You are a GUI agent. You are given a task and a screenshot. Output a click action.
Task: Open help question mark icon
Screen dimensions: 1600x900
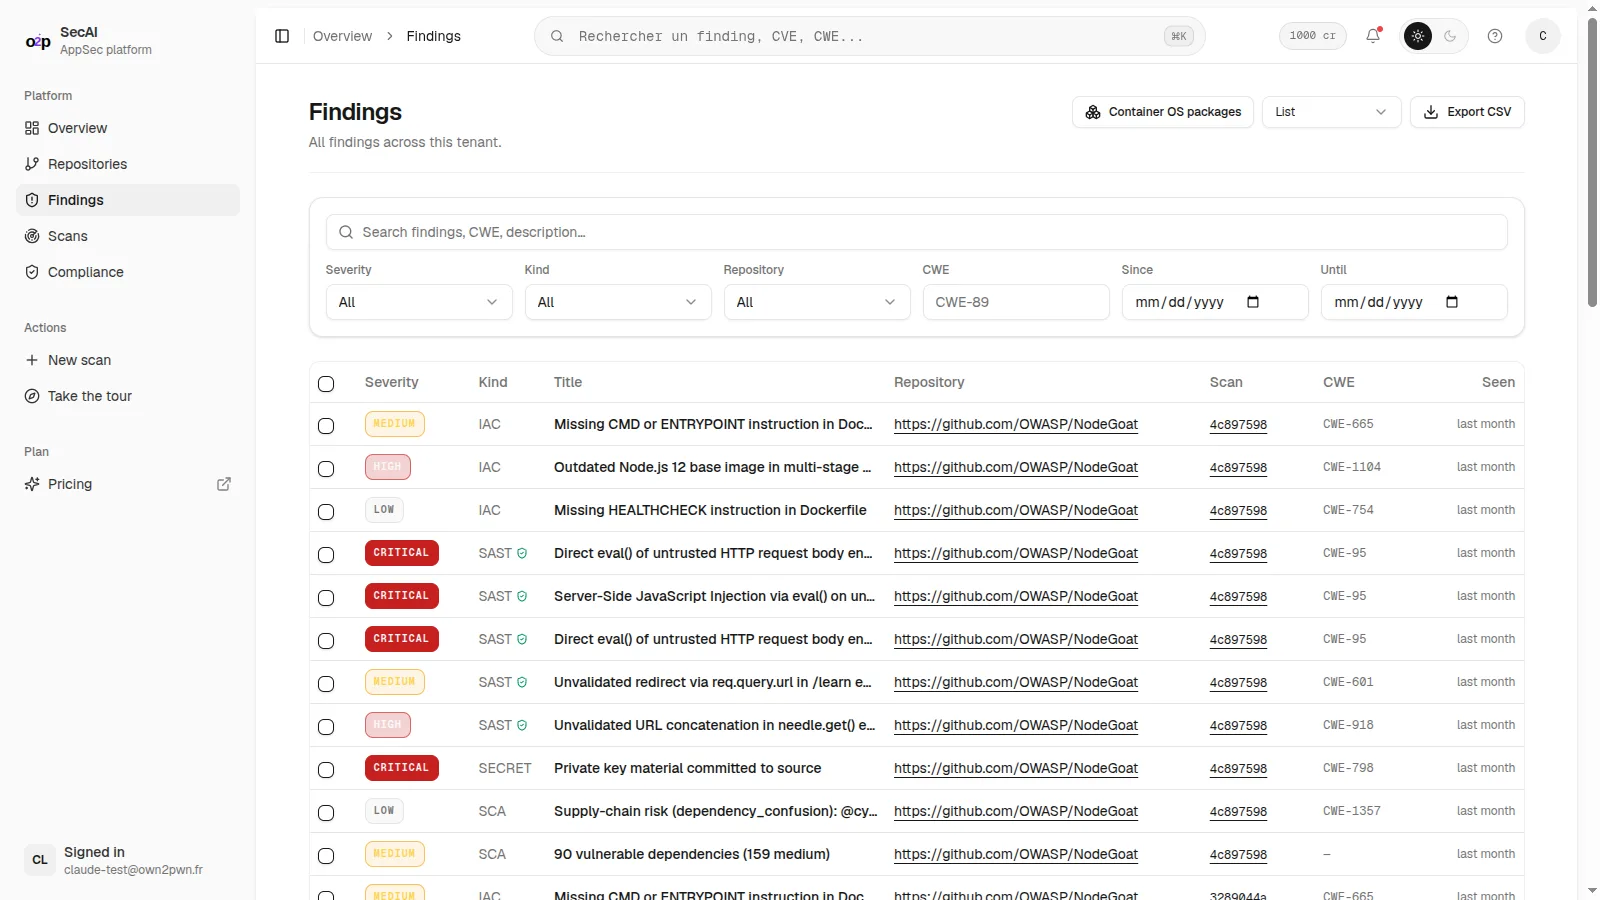click(1495, 36)
